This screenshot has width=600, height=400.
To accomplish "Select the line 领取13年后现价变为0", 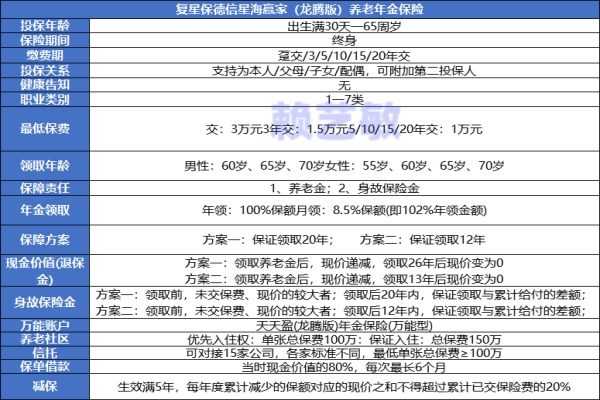I will pos(344,279).
